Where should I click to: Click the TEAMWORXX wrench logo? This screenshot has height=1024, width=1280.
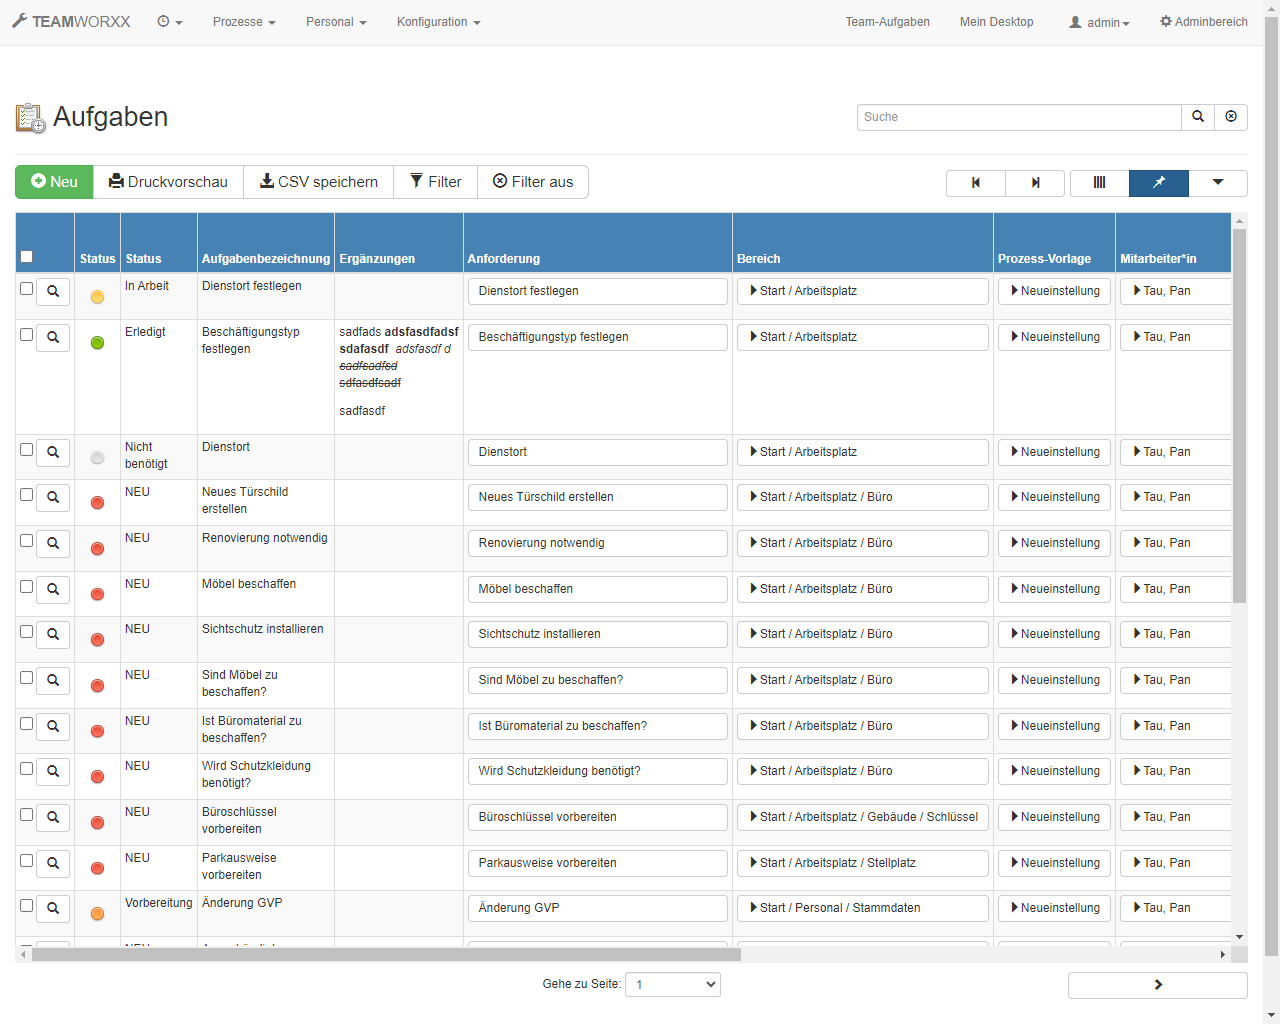(71, 21)
